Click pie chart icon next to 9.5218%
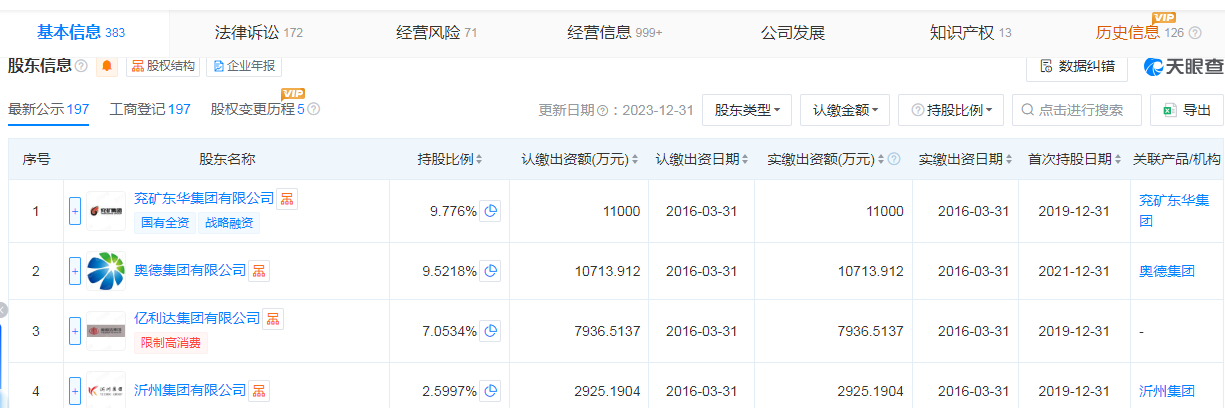1225x408 pixels. (x=490, y=271)
